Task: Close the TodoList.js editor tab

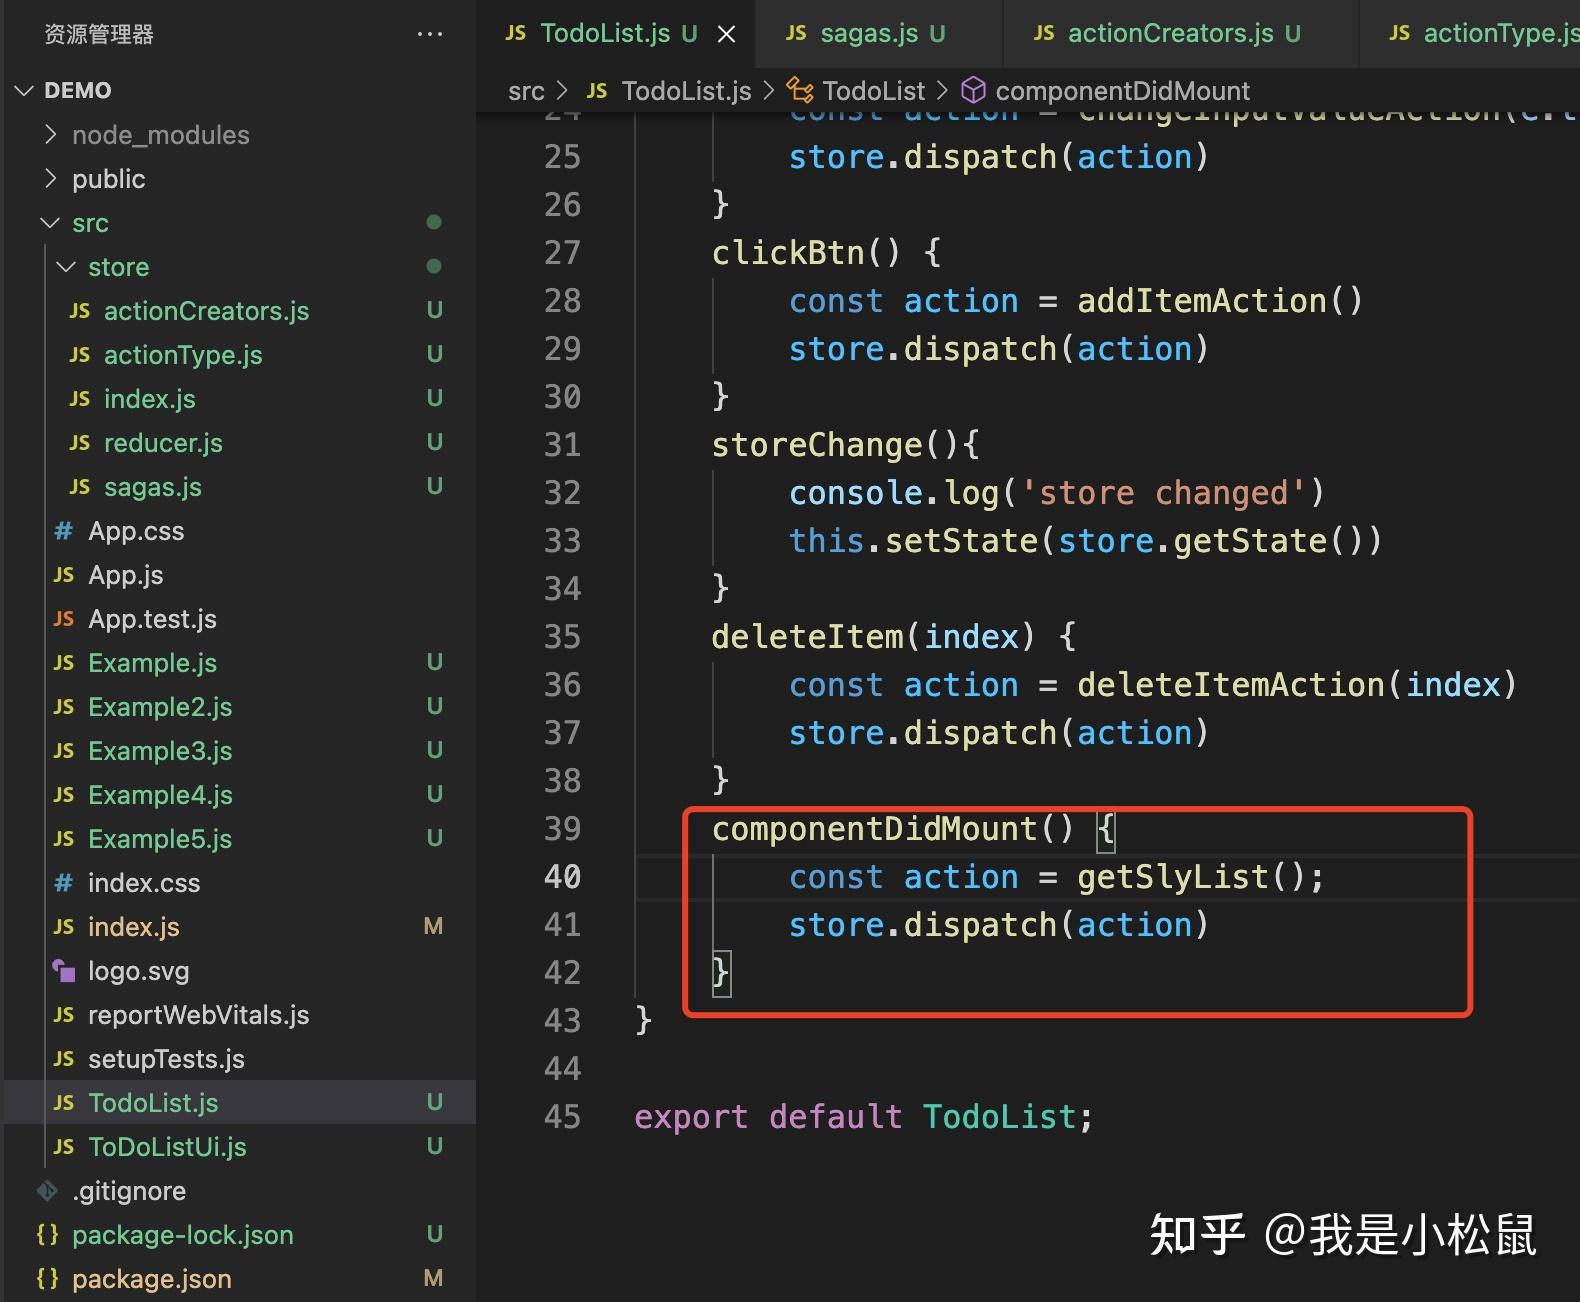Action: pyautogui.click(x=727, y=34)
